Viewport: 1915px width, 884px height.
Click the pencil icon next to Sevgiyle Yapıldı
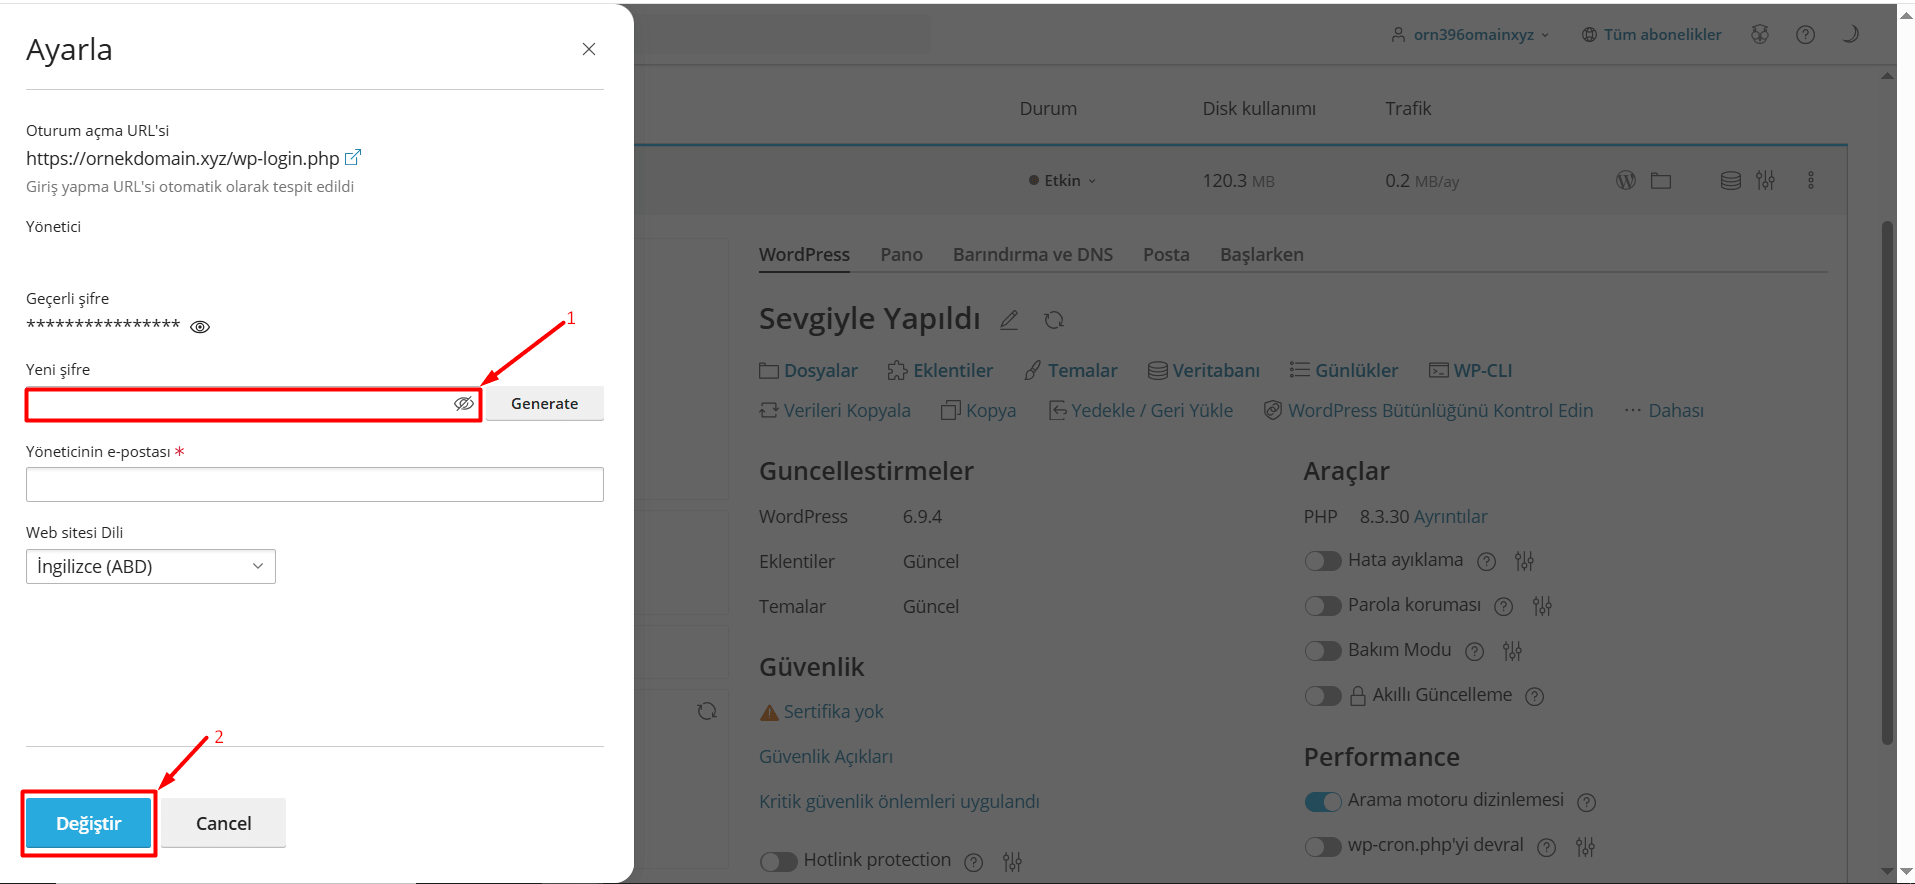1009,320
